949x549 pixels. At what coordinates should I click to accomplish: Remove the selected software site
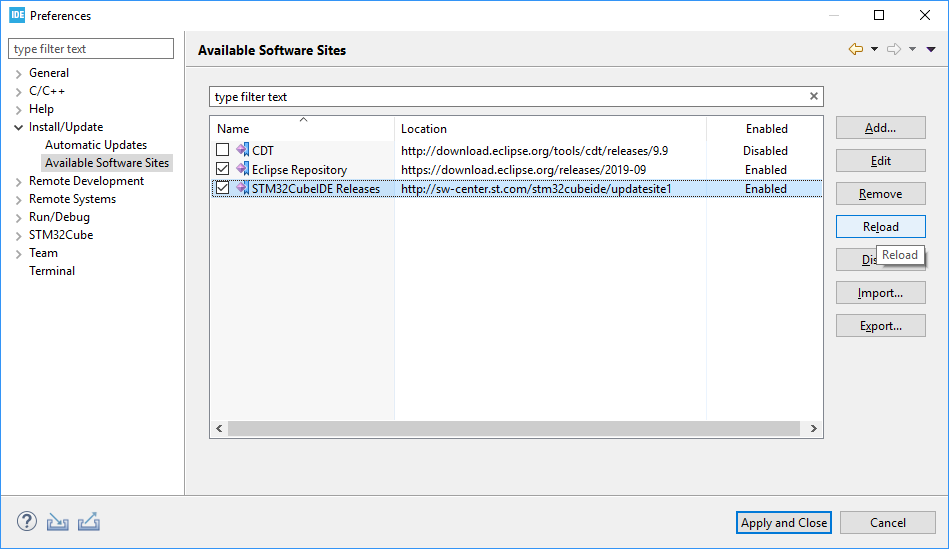(881, 194)
